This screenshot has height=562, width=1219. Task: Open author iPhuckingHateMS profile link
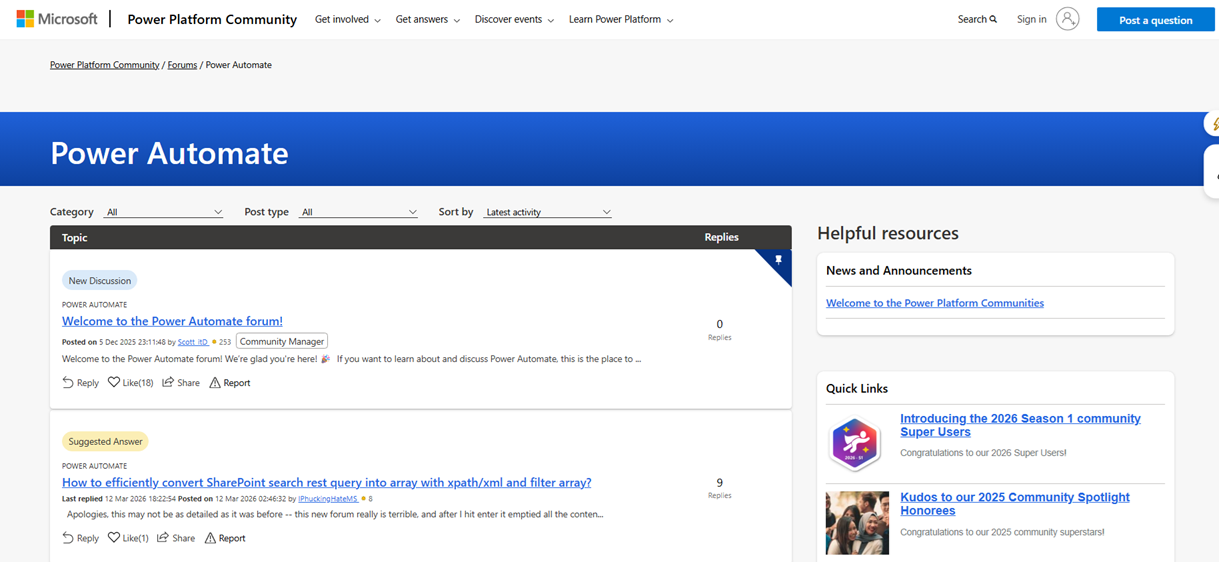click(328, 498)
